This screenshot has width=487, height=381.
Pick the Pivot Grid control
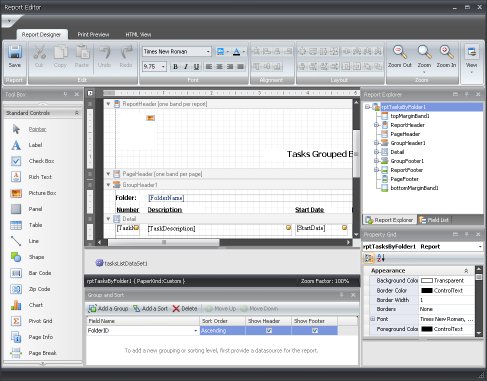tap(16, 321)
